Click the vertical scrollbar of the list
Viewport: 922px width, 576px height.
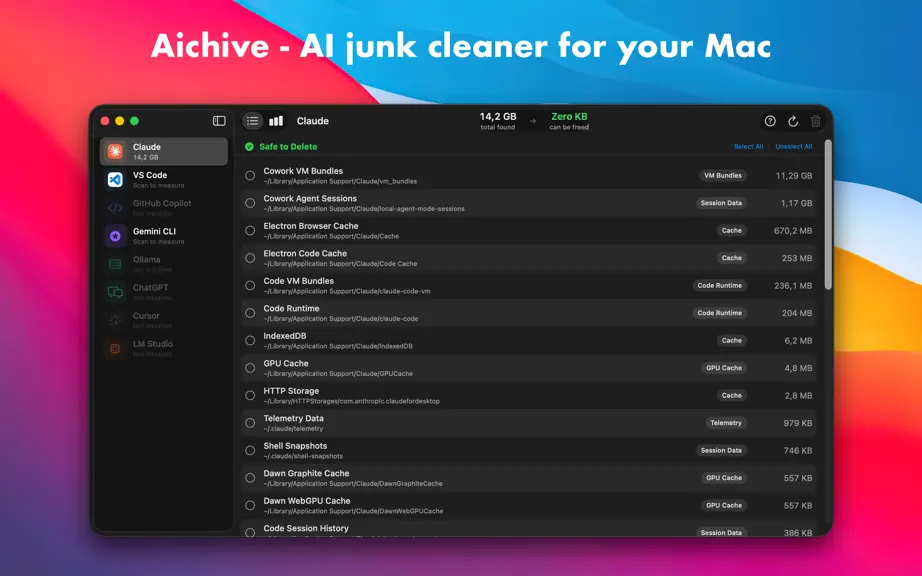[828, 215]
